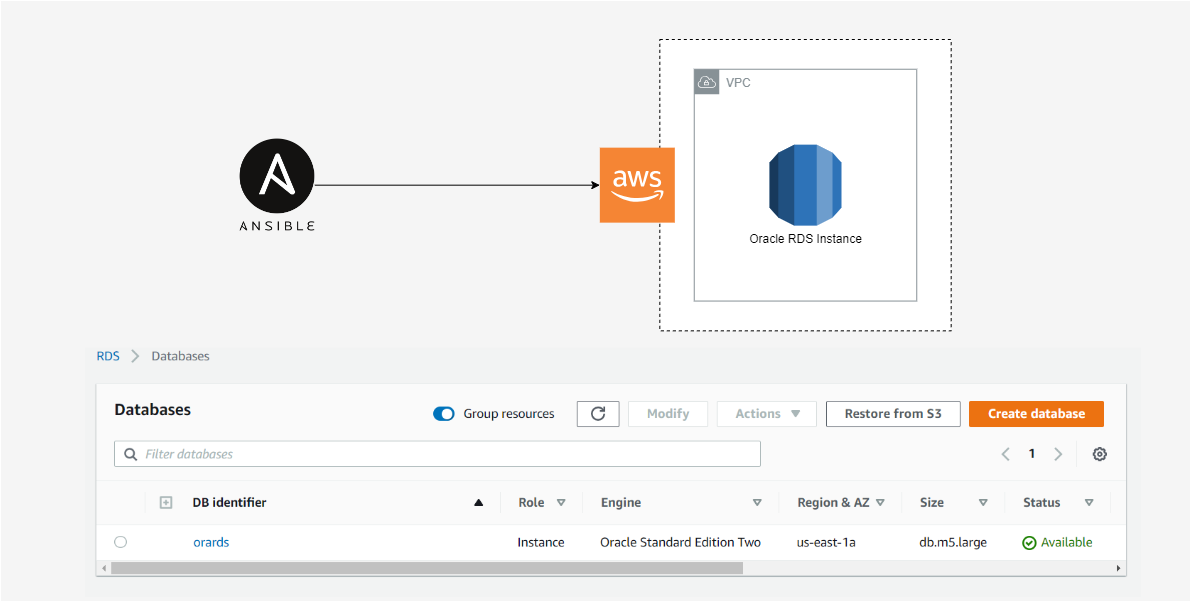Click the Databases panel heading
This screenshot has width=1191, height=602.
coord(153,410)
